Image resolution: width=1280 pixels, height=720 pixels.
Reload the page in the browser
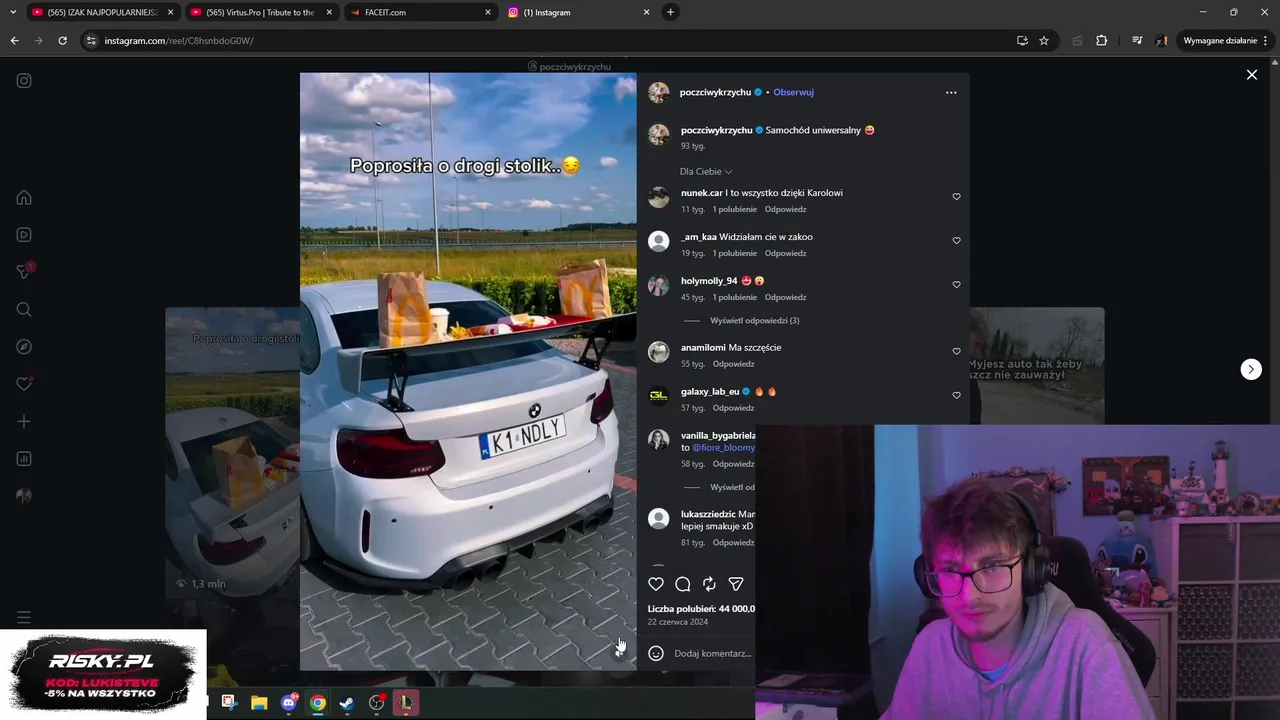pyautogui.click(x=62, y=41)
